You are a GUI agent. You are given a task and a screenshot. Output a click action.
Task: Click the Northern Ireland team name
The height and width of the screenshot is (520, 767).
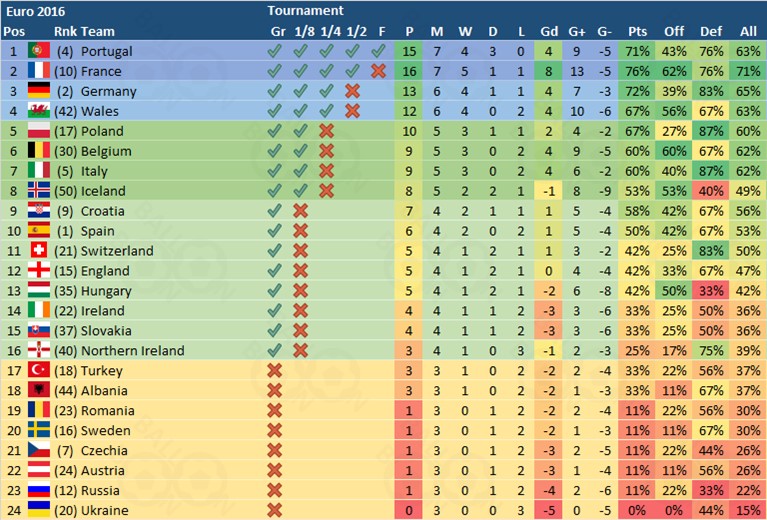click(132, 351)
